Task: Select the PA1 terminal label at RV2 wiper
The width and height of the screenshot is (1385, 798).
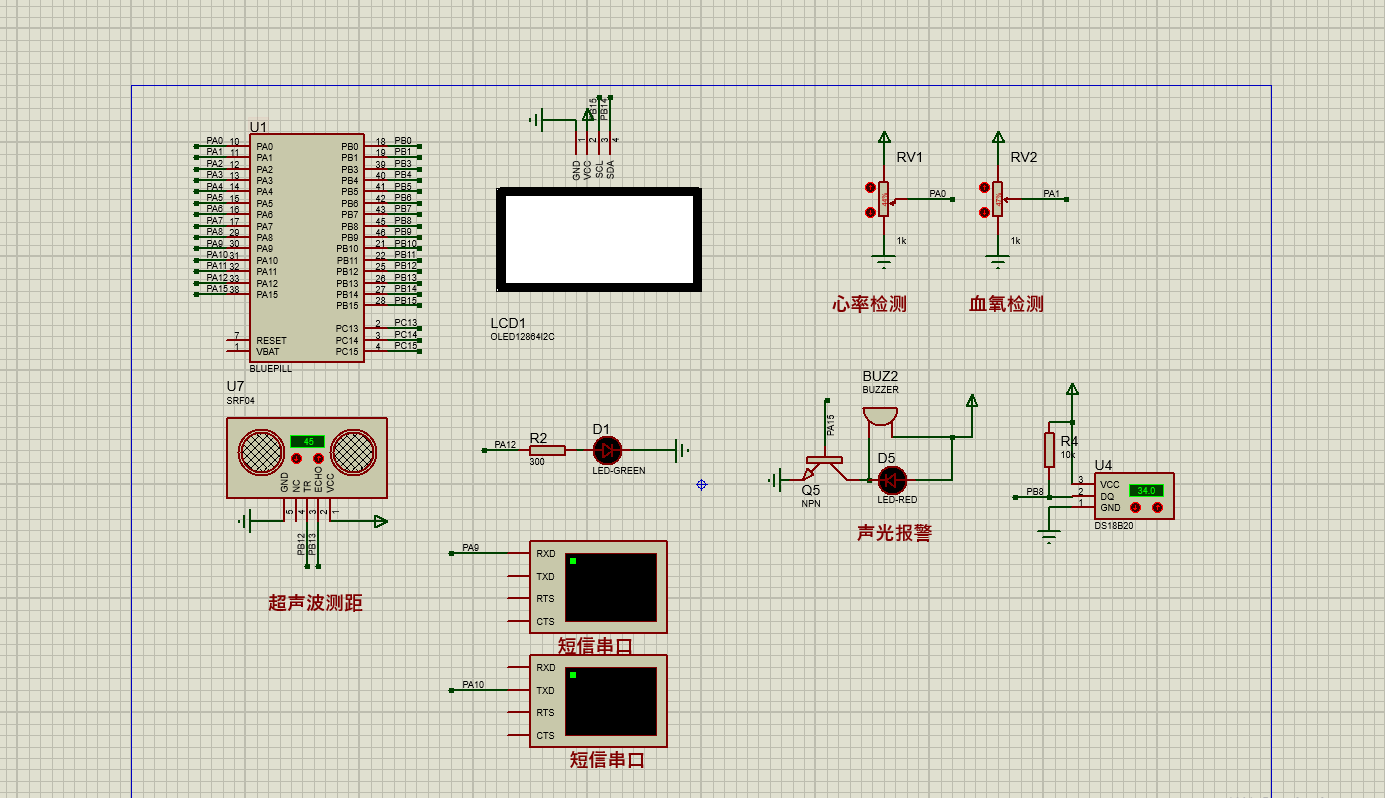Action: [1051, 193]
